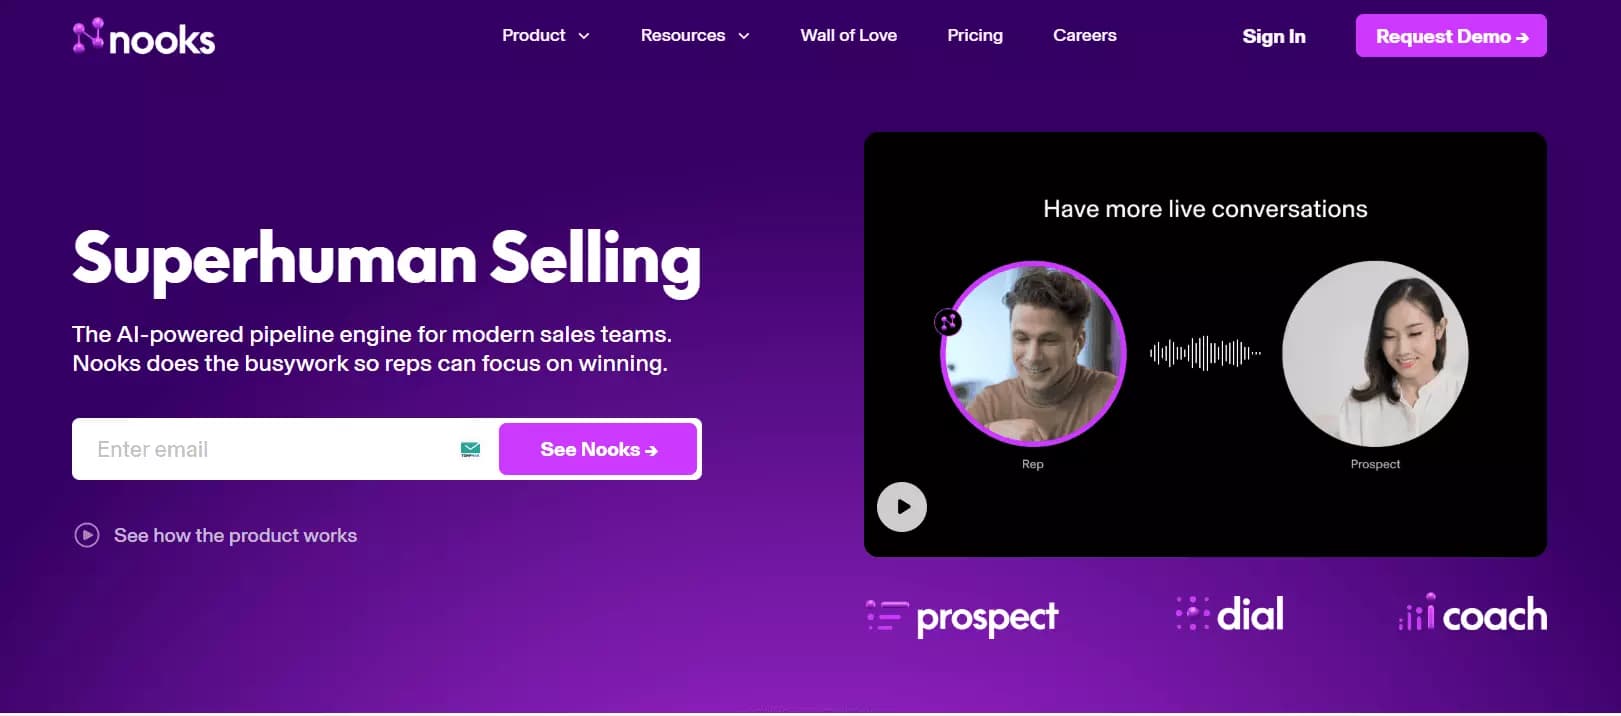Click the green mail icon in email field

pyautogui.click(x=470, y=450)
